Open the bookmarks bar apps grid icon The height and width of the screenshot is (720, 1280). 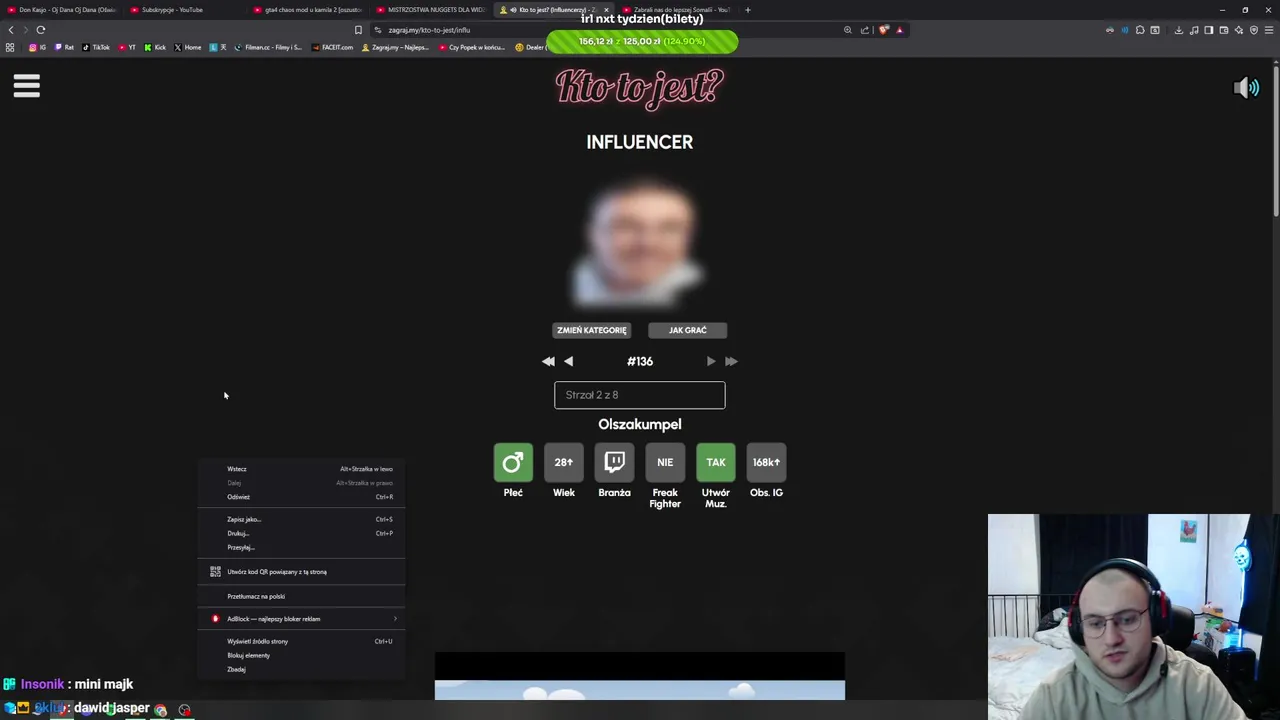10,47
